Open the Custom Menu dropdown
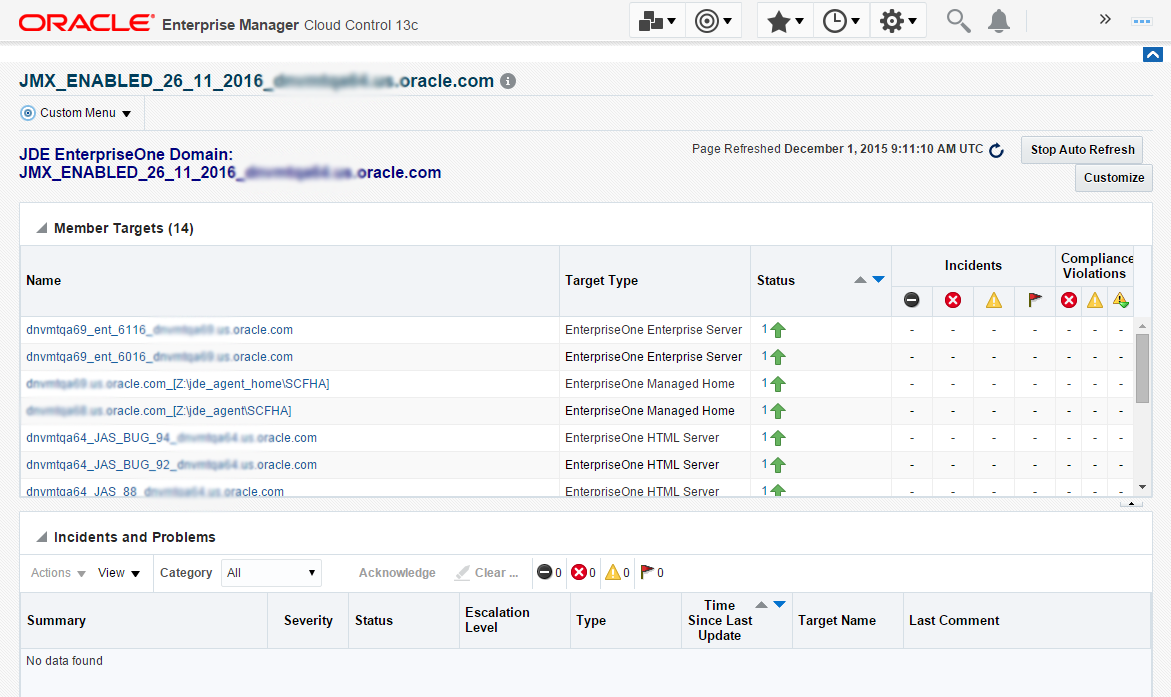This screenshot has width=1171, height=697. (x=77, y=113)
